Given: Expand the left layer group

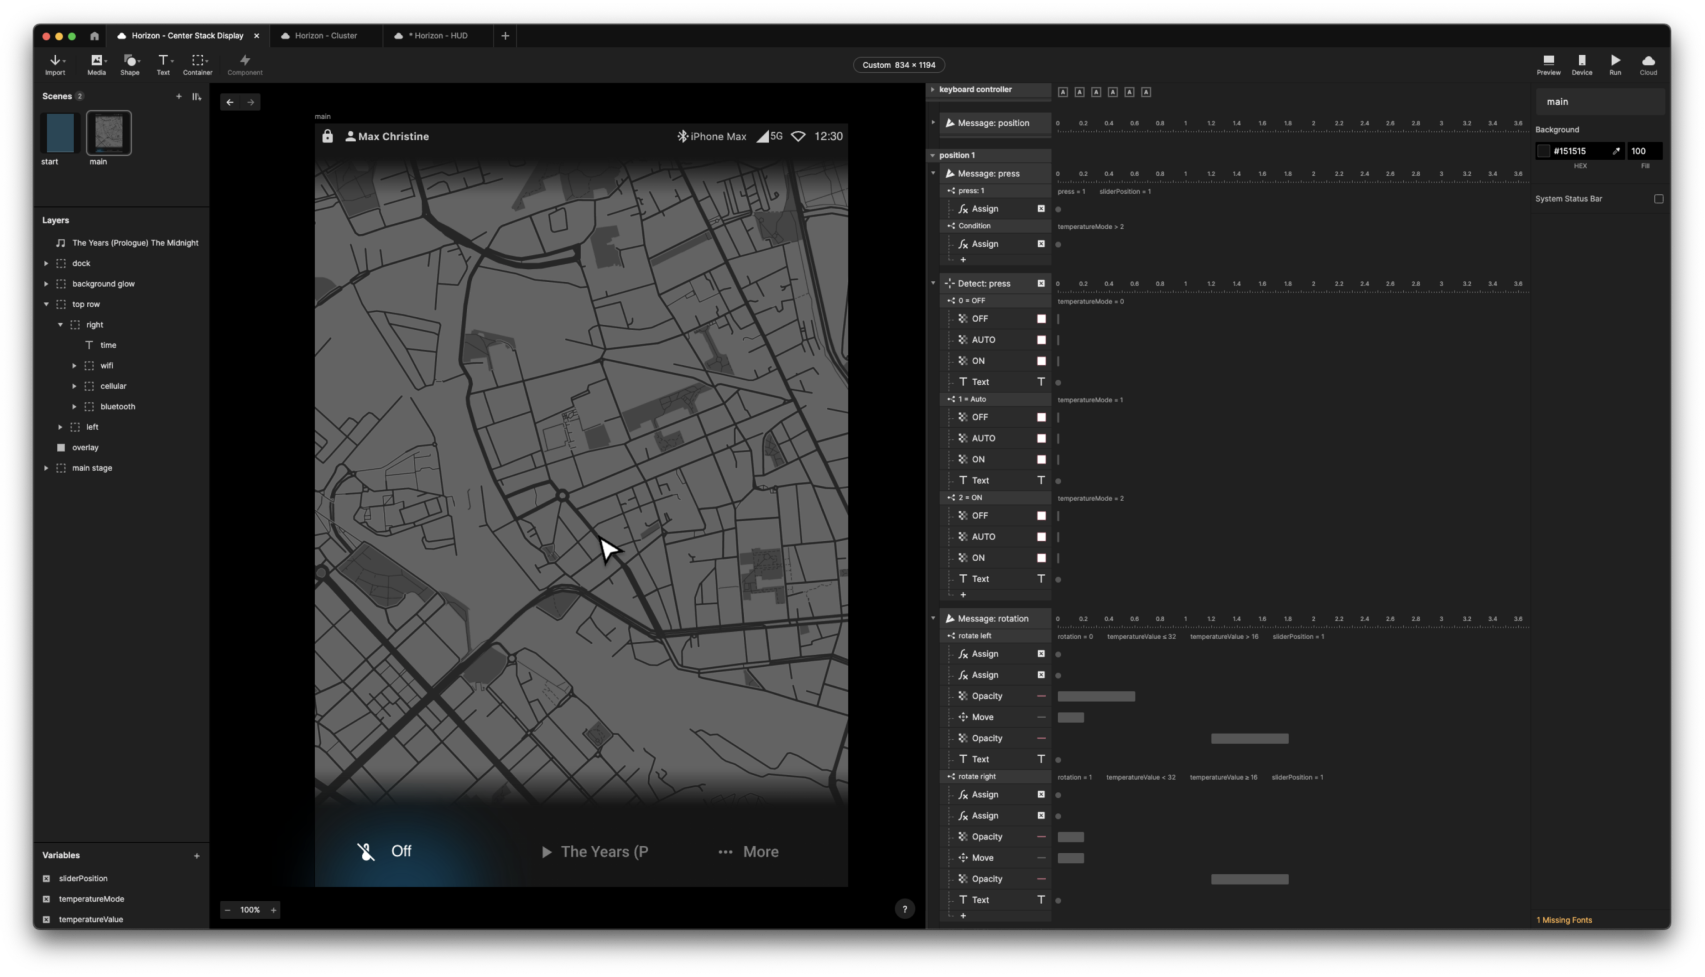Looking at the screenshot, I should click(60, 427).
